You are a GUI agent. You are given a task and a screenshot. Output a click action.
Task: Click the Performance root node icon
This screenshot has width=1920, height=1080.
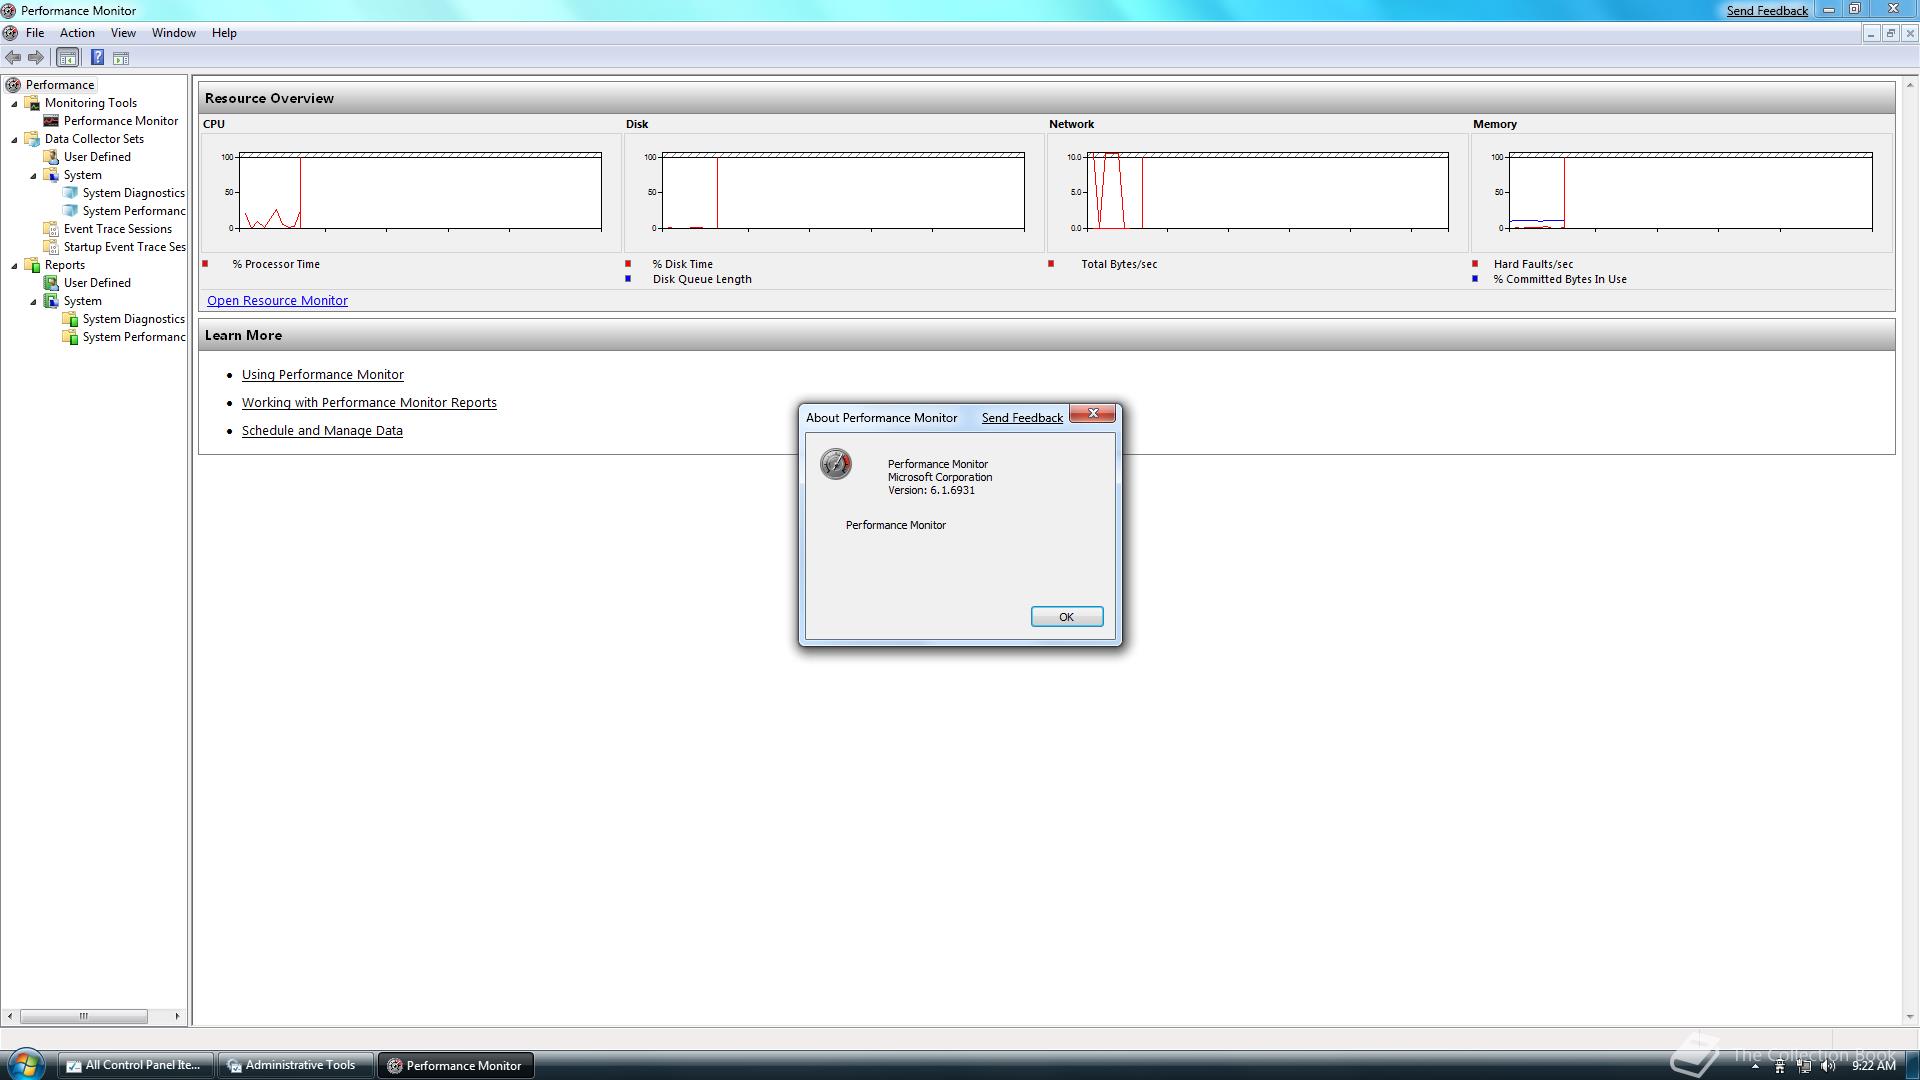pyautogui.click(x=13, y=85)
